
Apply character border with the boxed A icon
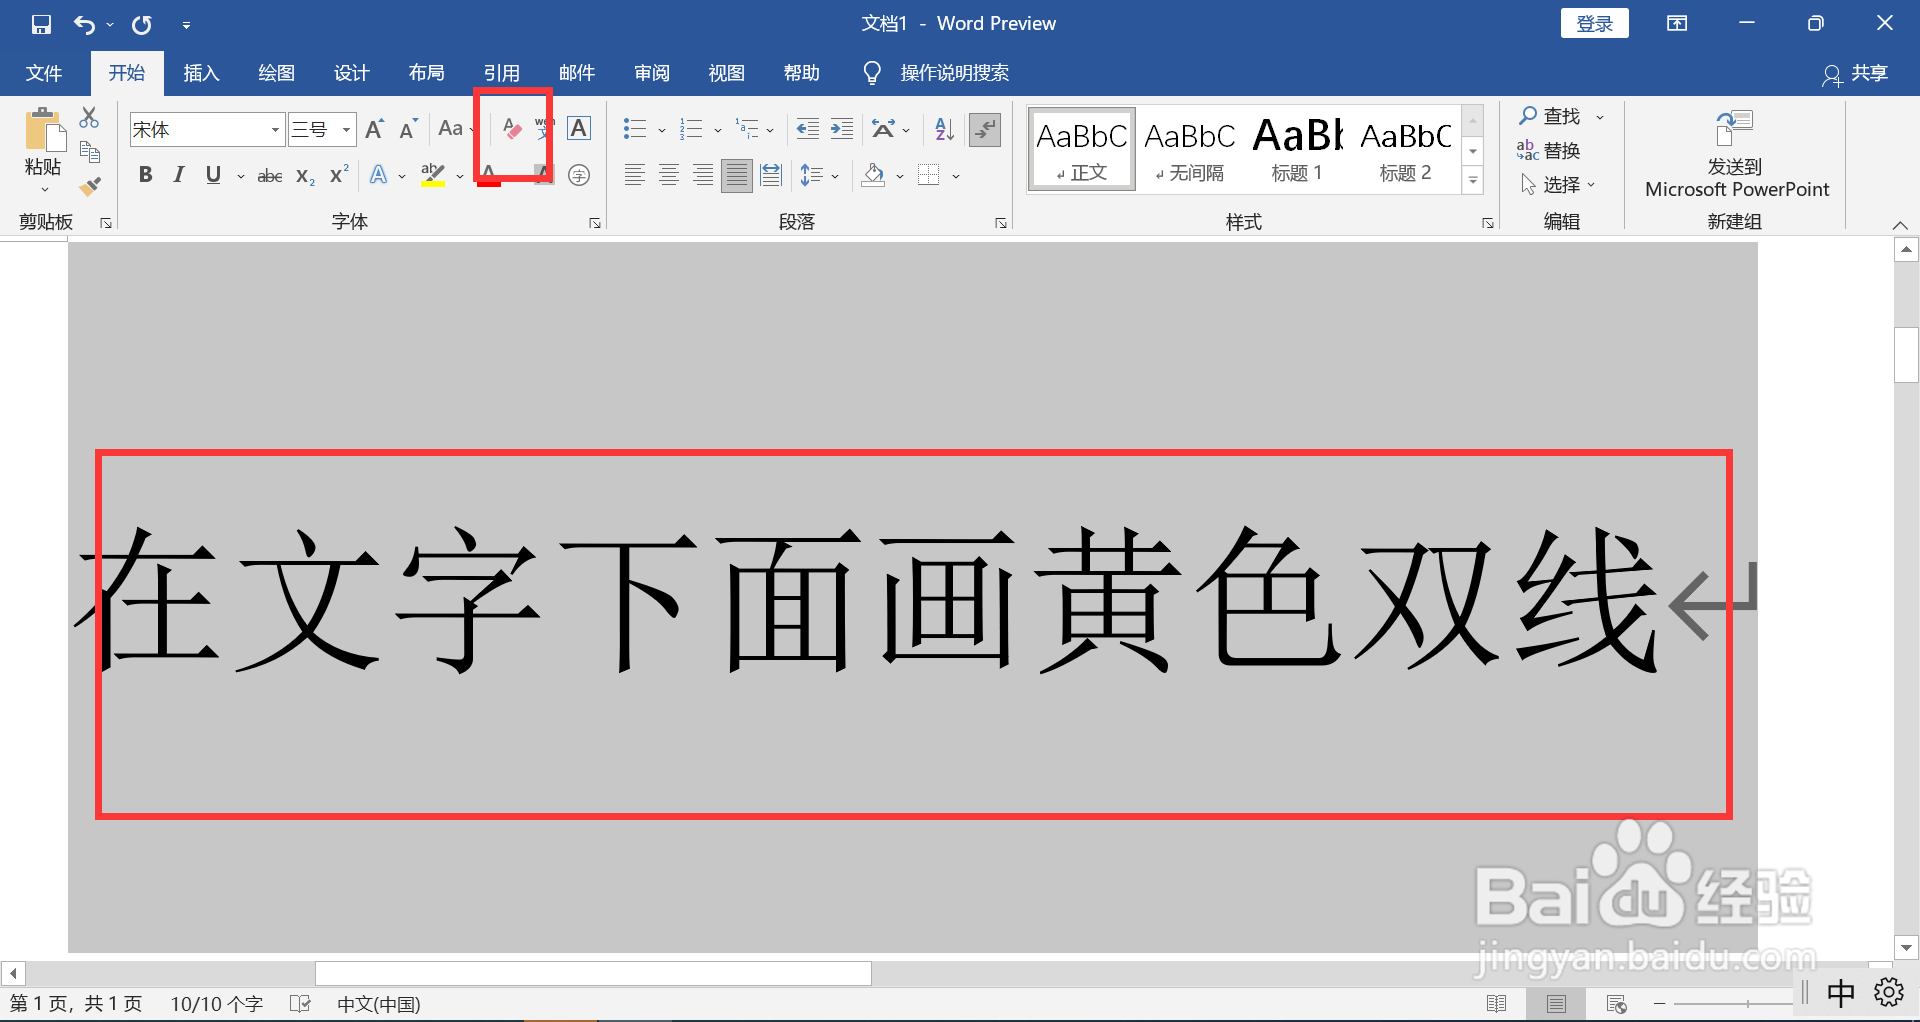click(x=579, y=128)
